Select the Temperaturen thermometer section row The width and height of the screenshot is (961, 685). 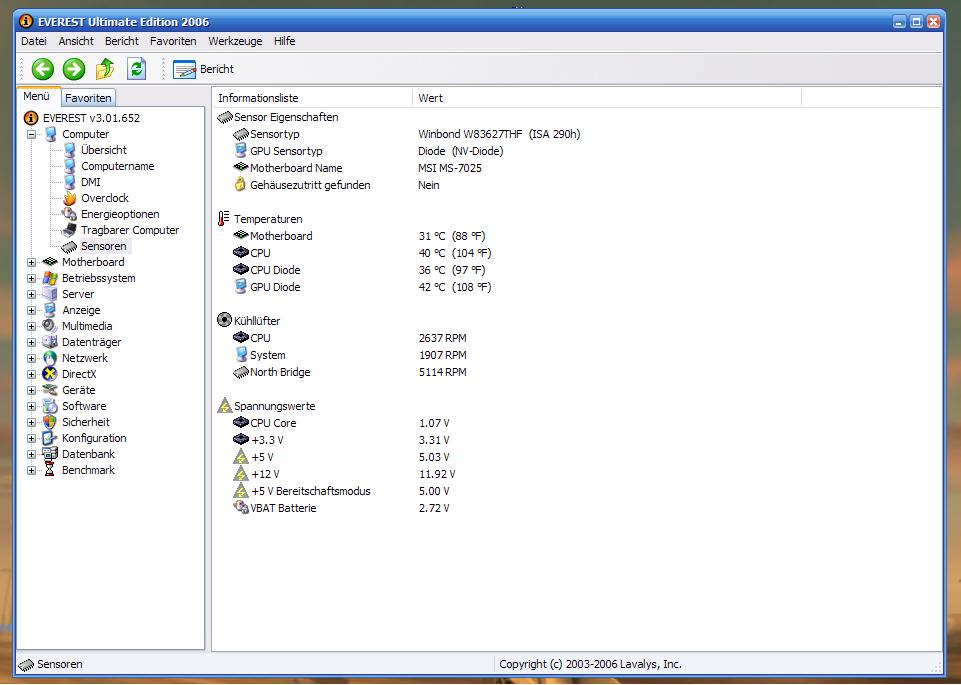point(260,219)
